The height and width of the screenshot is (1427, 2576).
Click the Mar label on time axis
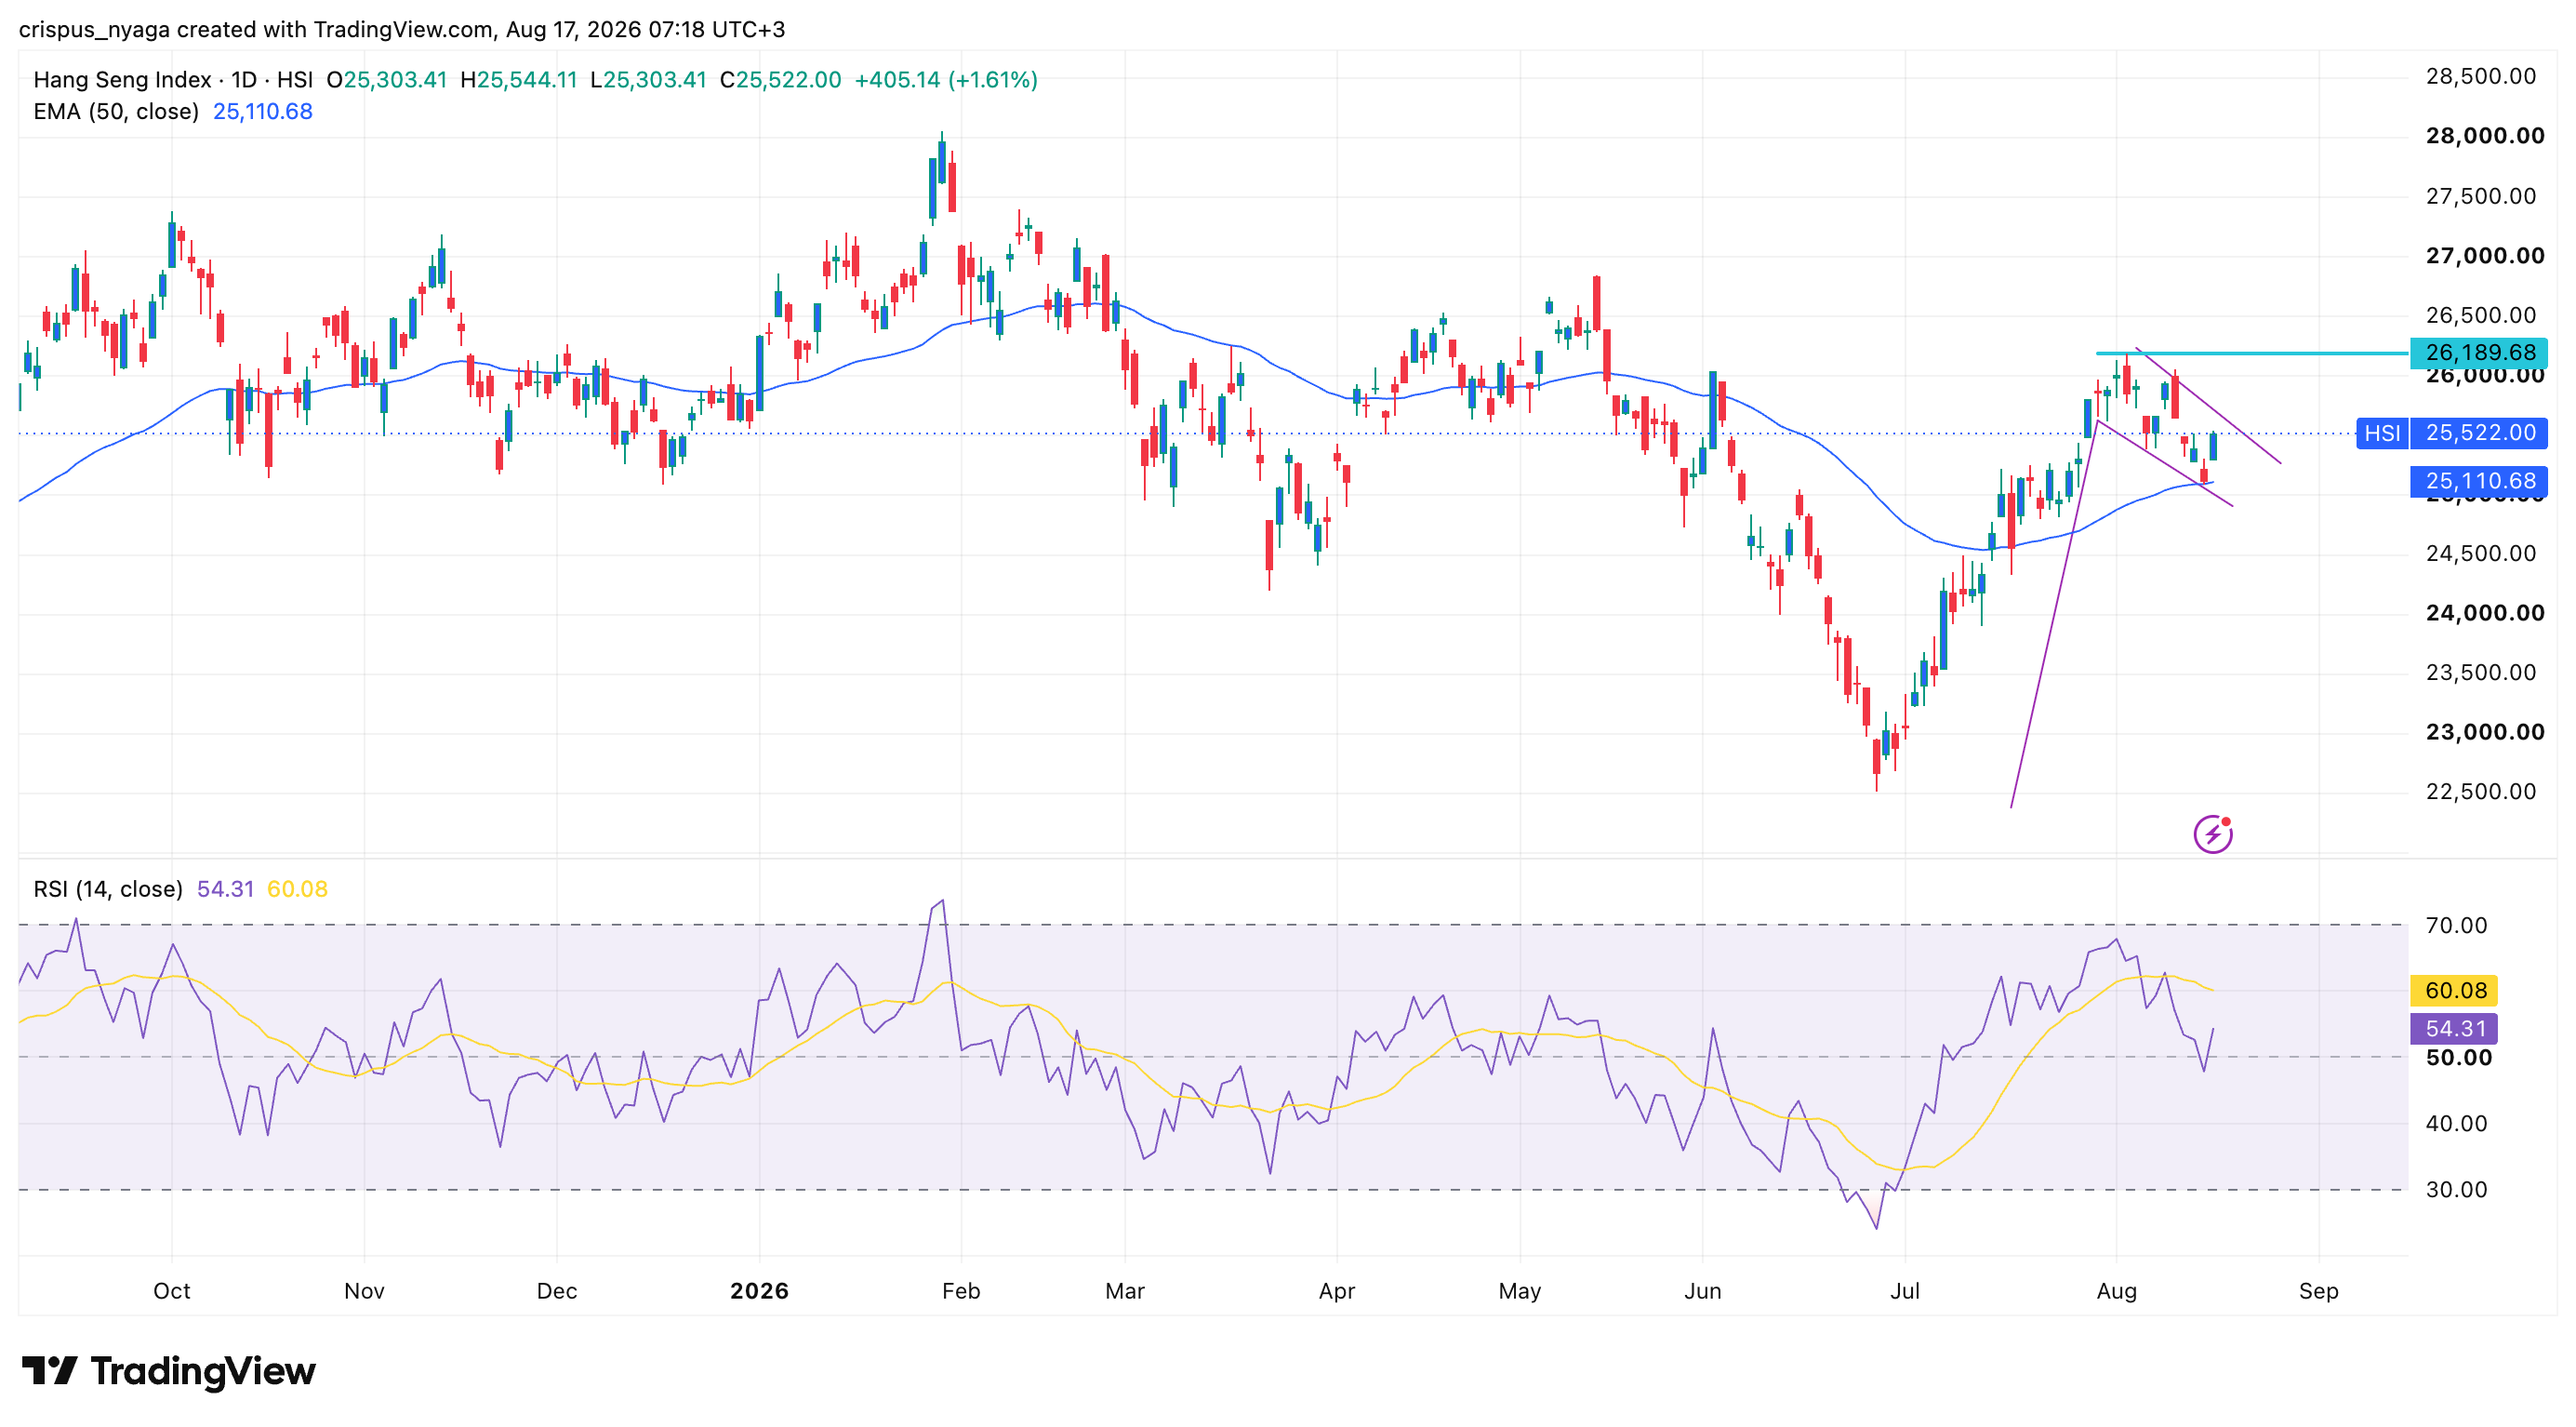[x=1125, y=1290]
